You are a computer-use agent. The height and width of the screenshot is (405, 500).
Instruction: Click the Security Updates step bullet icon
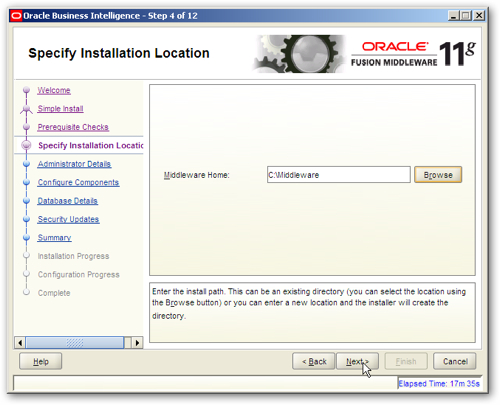[x=26, y=219]
